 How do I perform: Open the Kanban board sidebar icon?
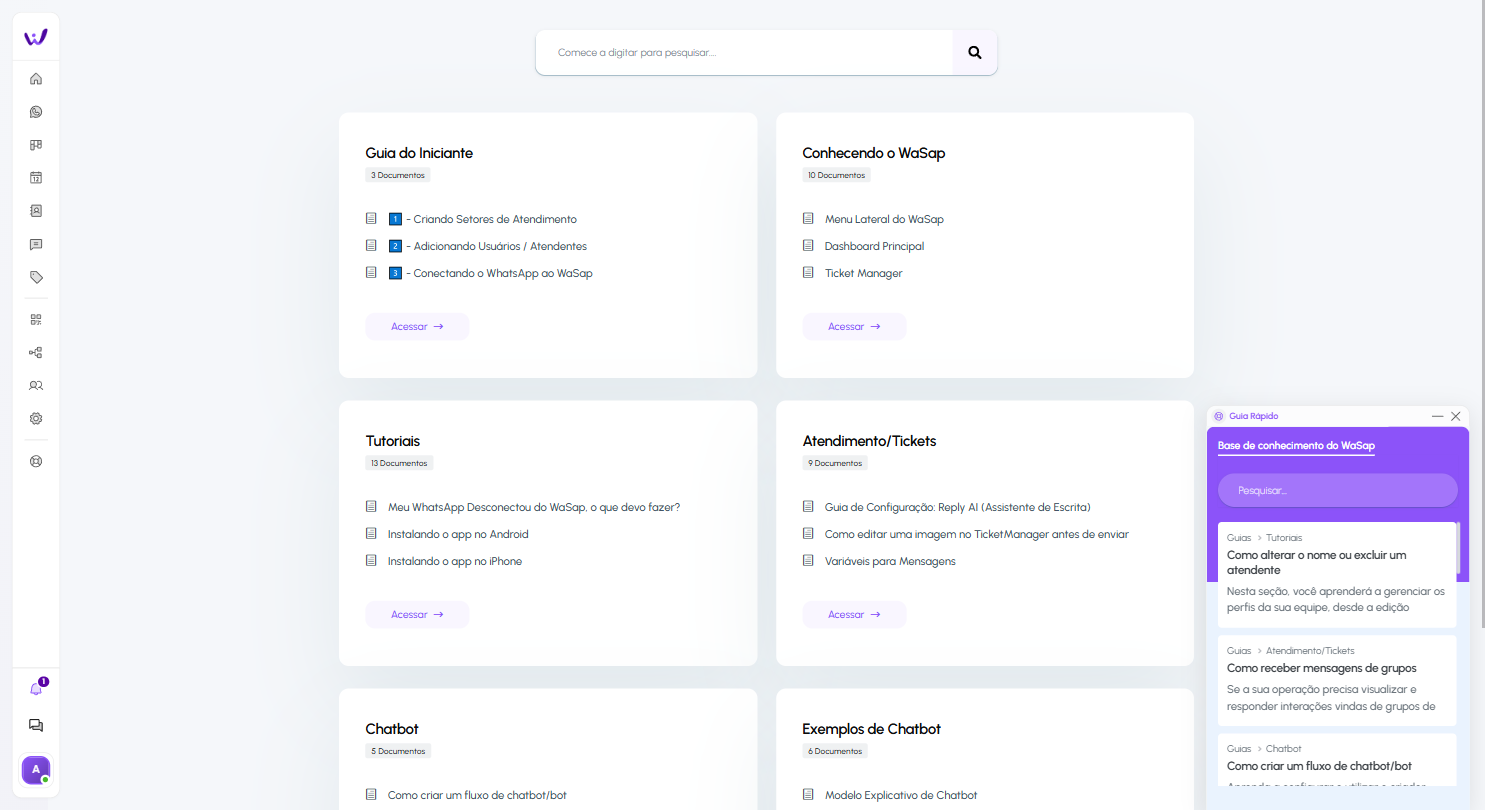[x=36, y=145]
